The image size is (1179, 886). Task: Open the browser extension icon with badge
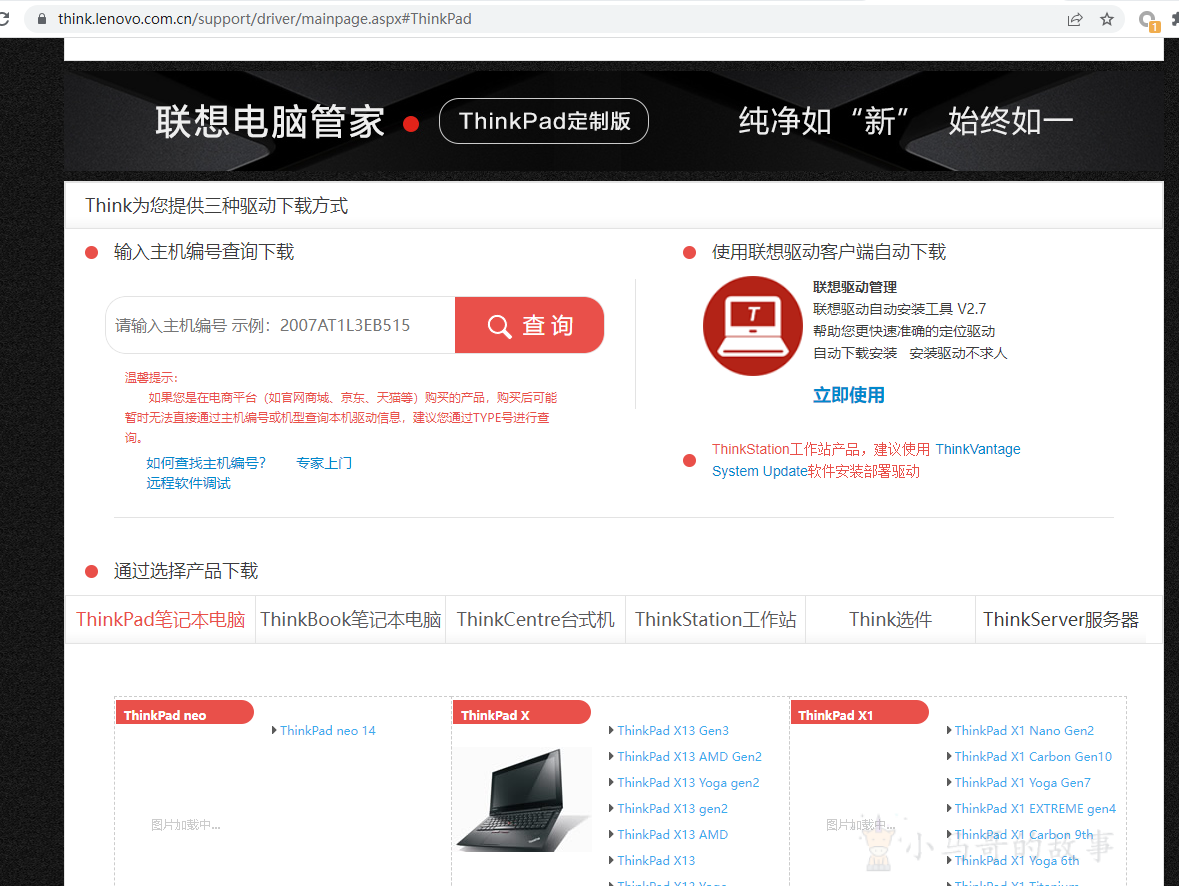click(x=1147, y=20)
